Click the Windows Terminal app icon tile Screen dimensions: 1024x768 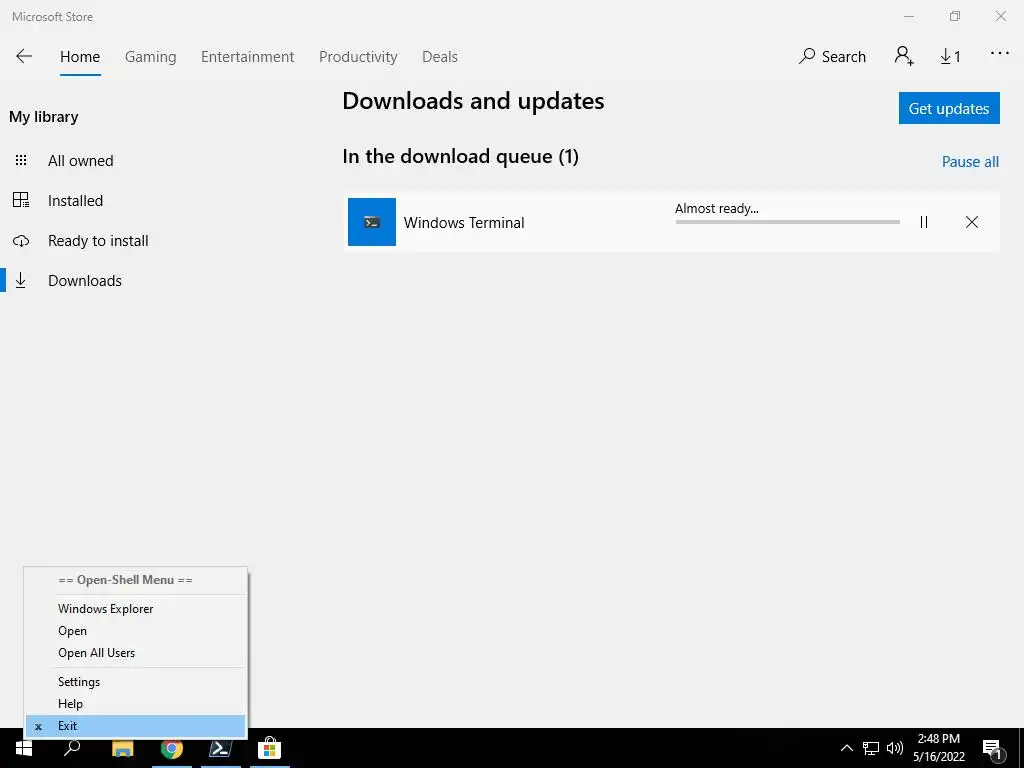(372, 222)
